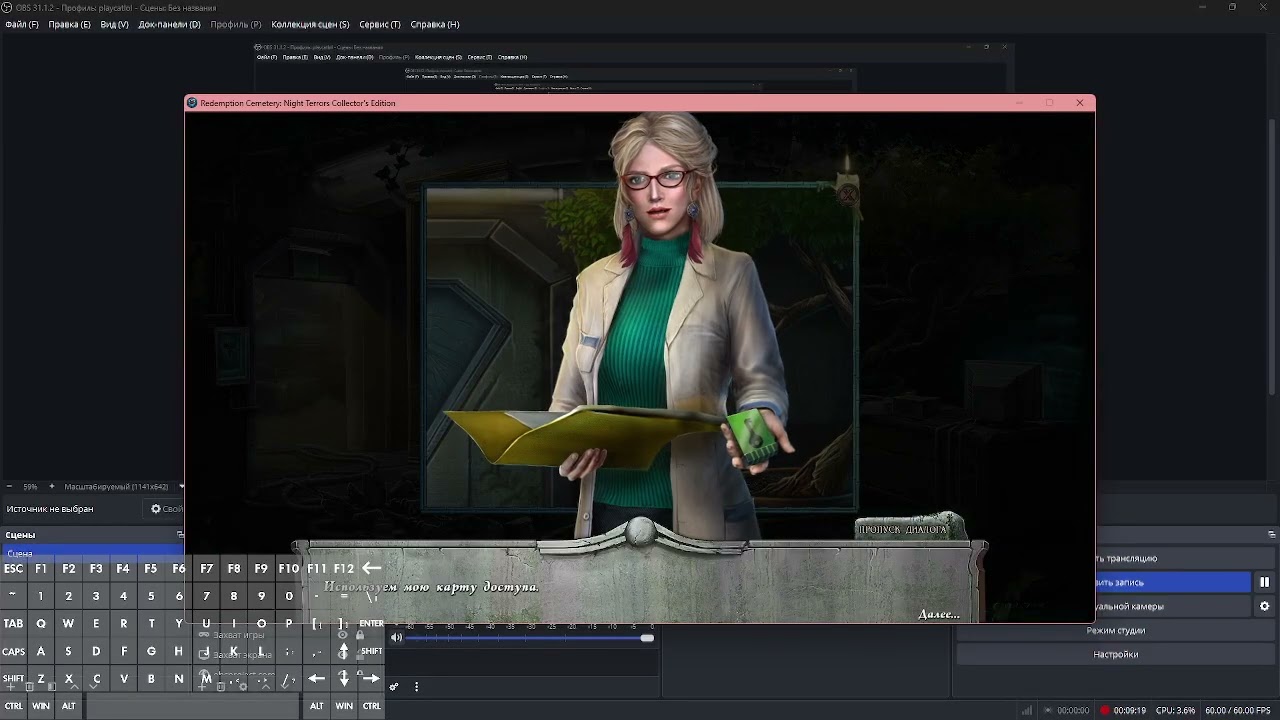Enable Режим студии
This screenshot has width=1280, height=720.
click(x=1116, y=630)
